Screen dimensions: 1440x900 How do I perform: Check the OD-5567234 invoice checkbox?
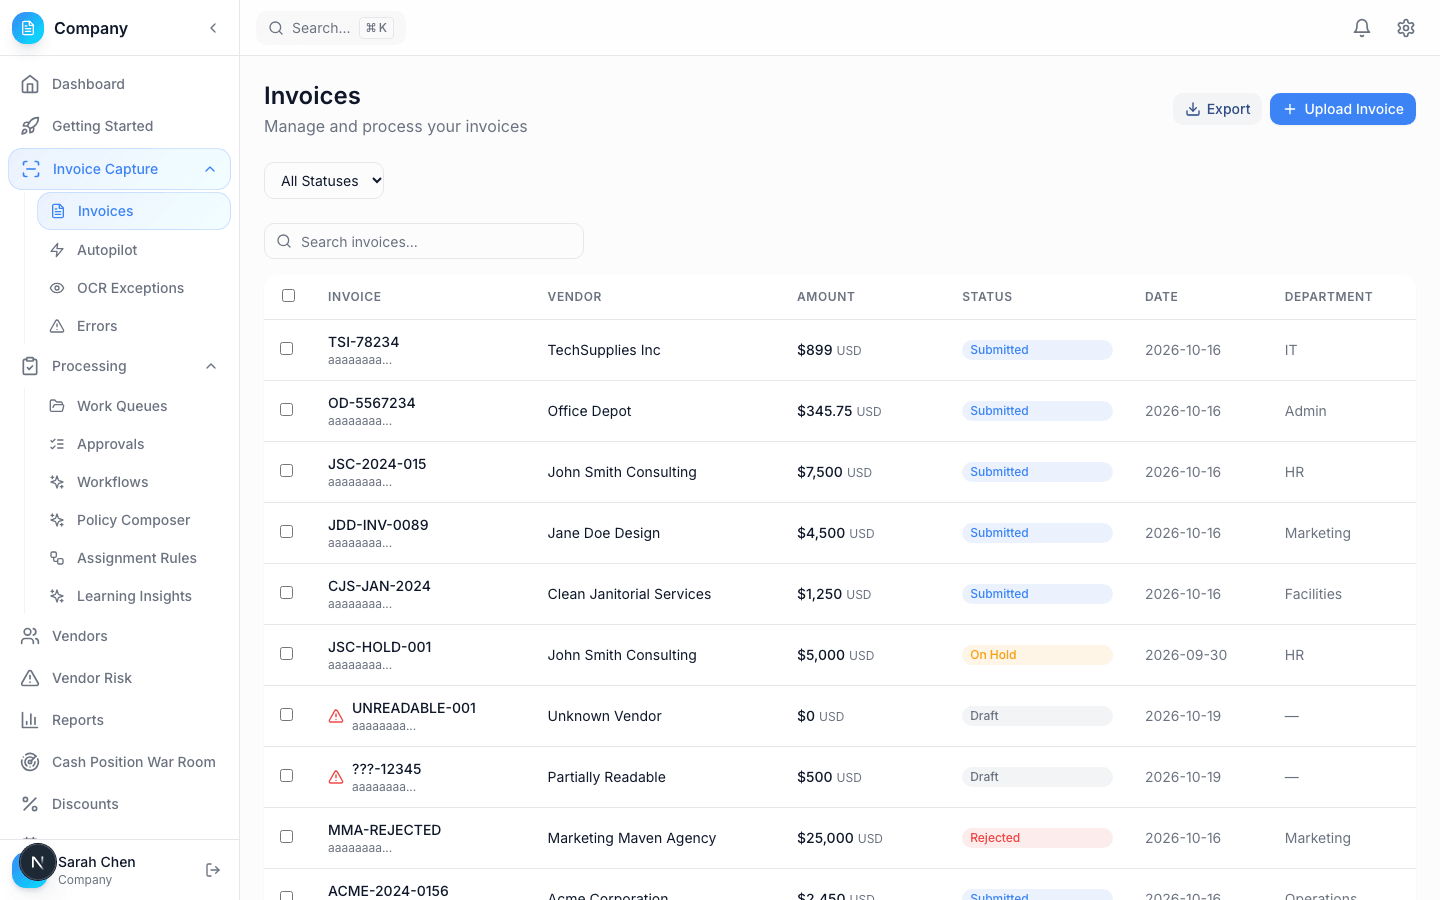coord(287,410)
